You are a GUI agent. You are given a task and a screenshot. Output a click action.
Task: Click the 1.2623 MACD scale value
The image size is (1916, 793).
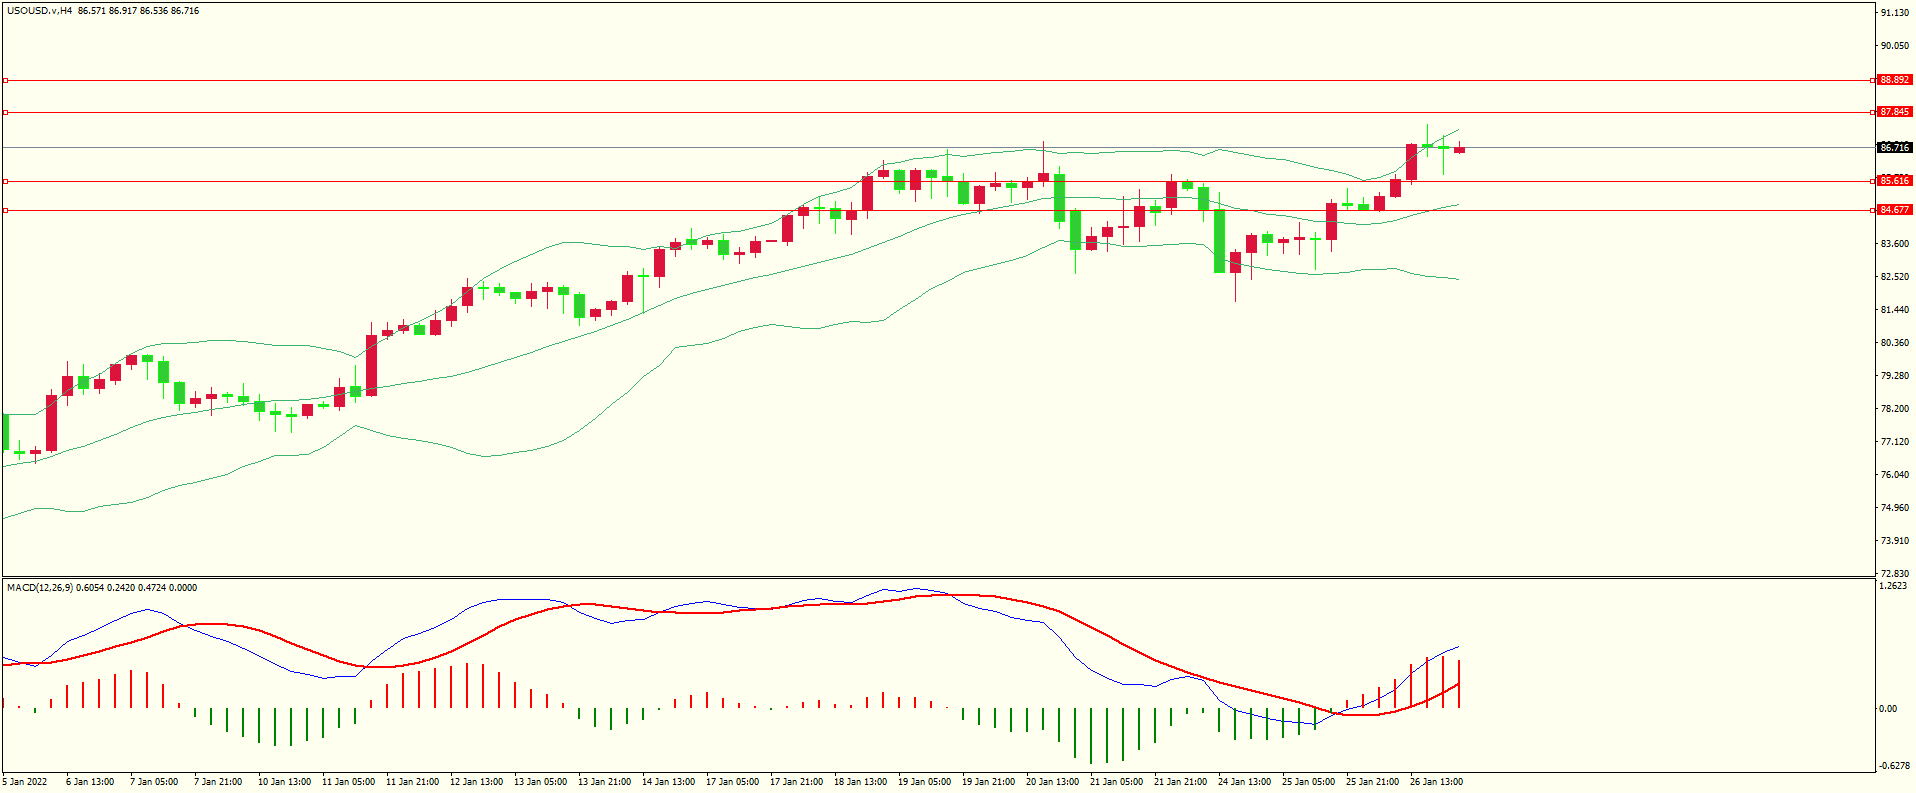point(1894,586)
